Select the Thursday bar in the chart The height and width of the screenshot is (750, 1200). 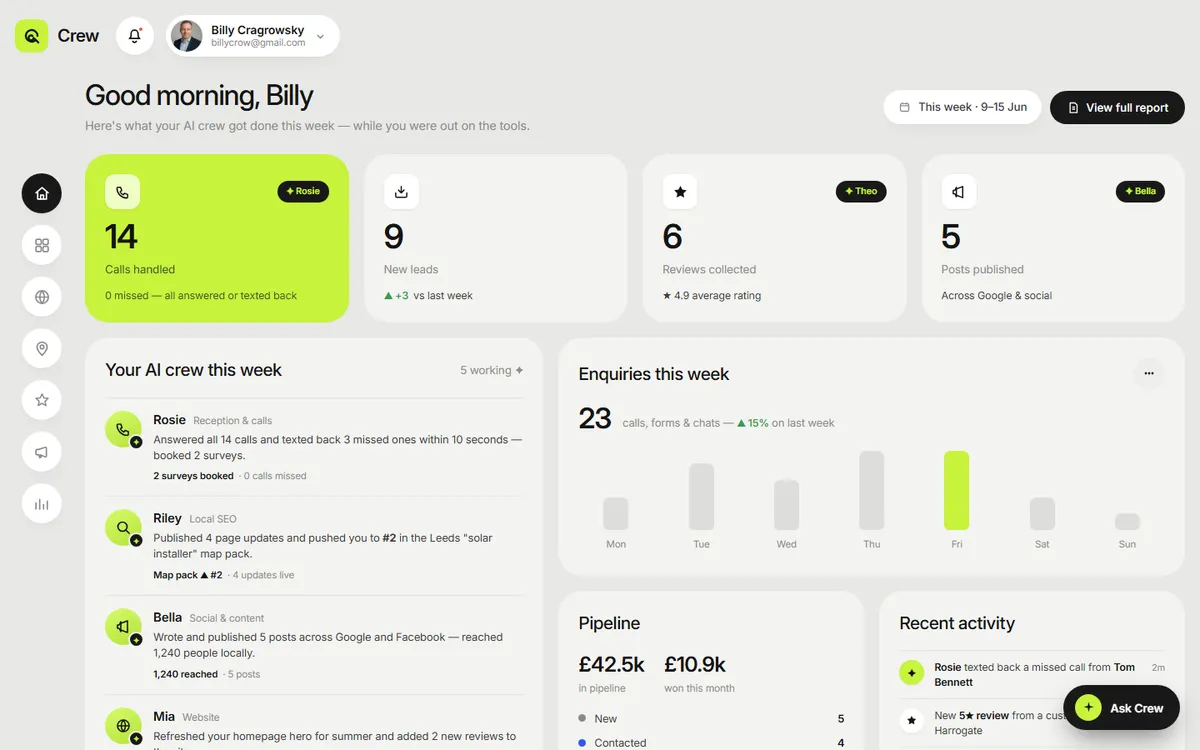[872, 490]
